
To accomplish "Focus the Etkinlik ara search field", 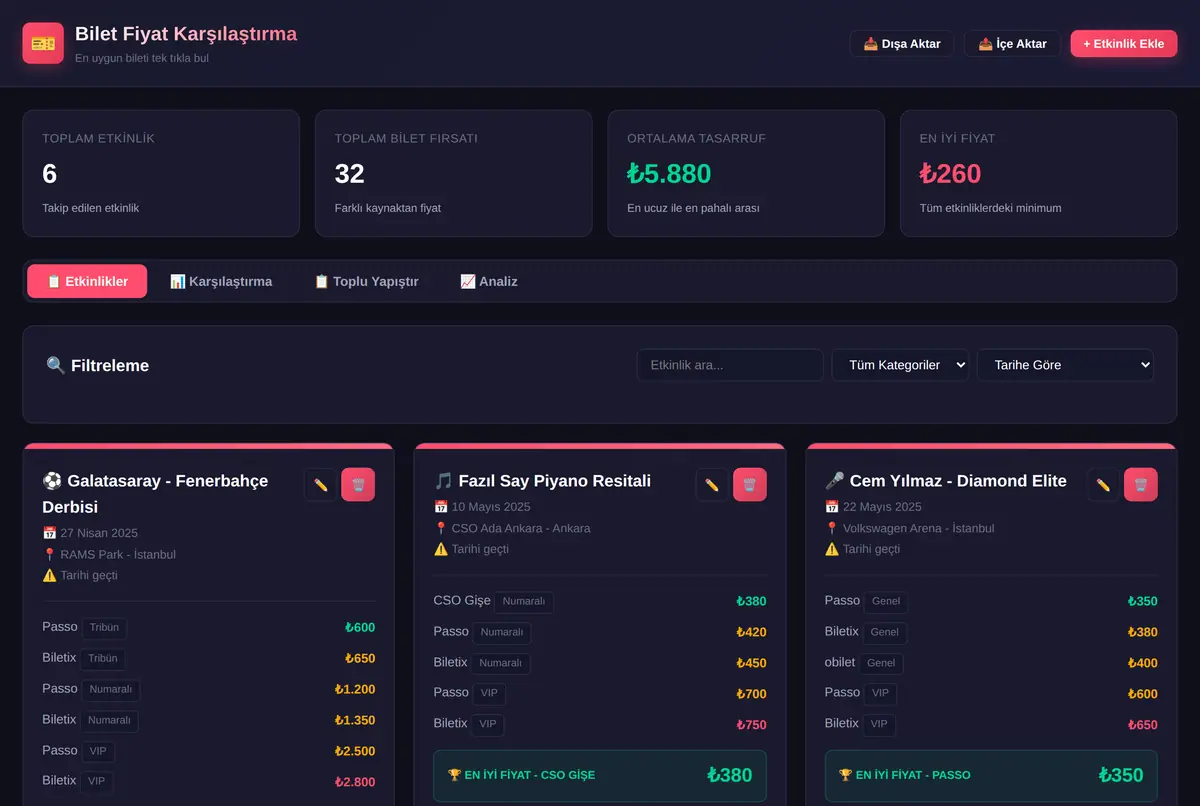I will pos(730,365).
